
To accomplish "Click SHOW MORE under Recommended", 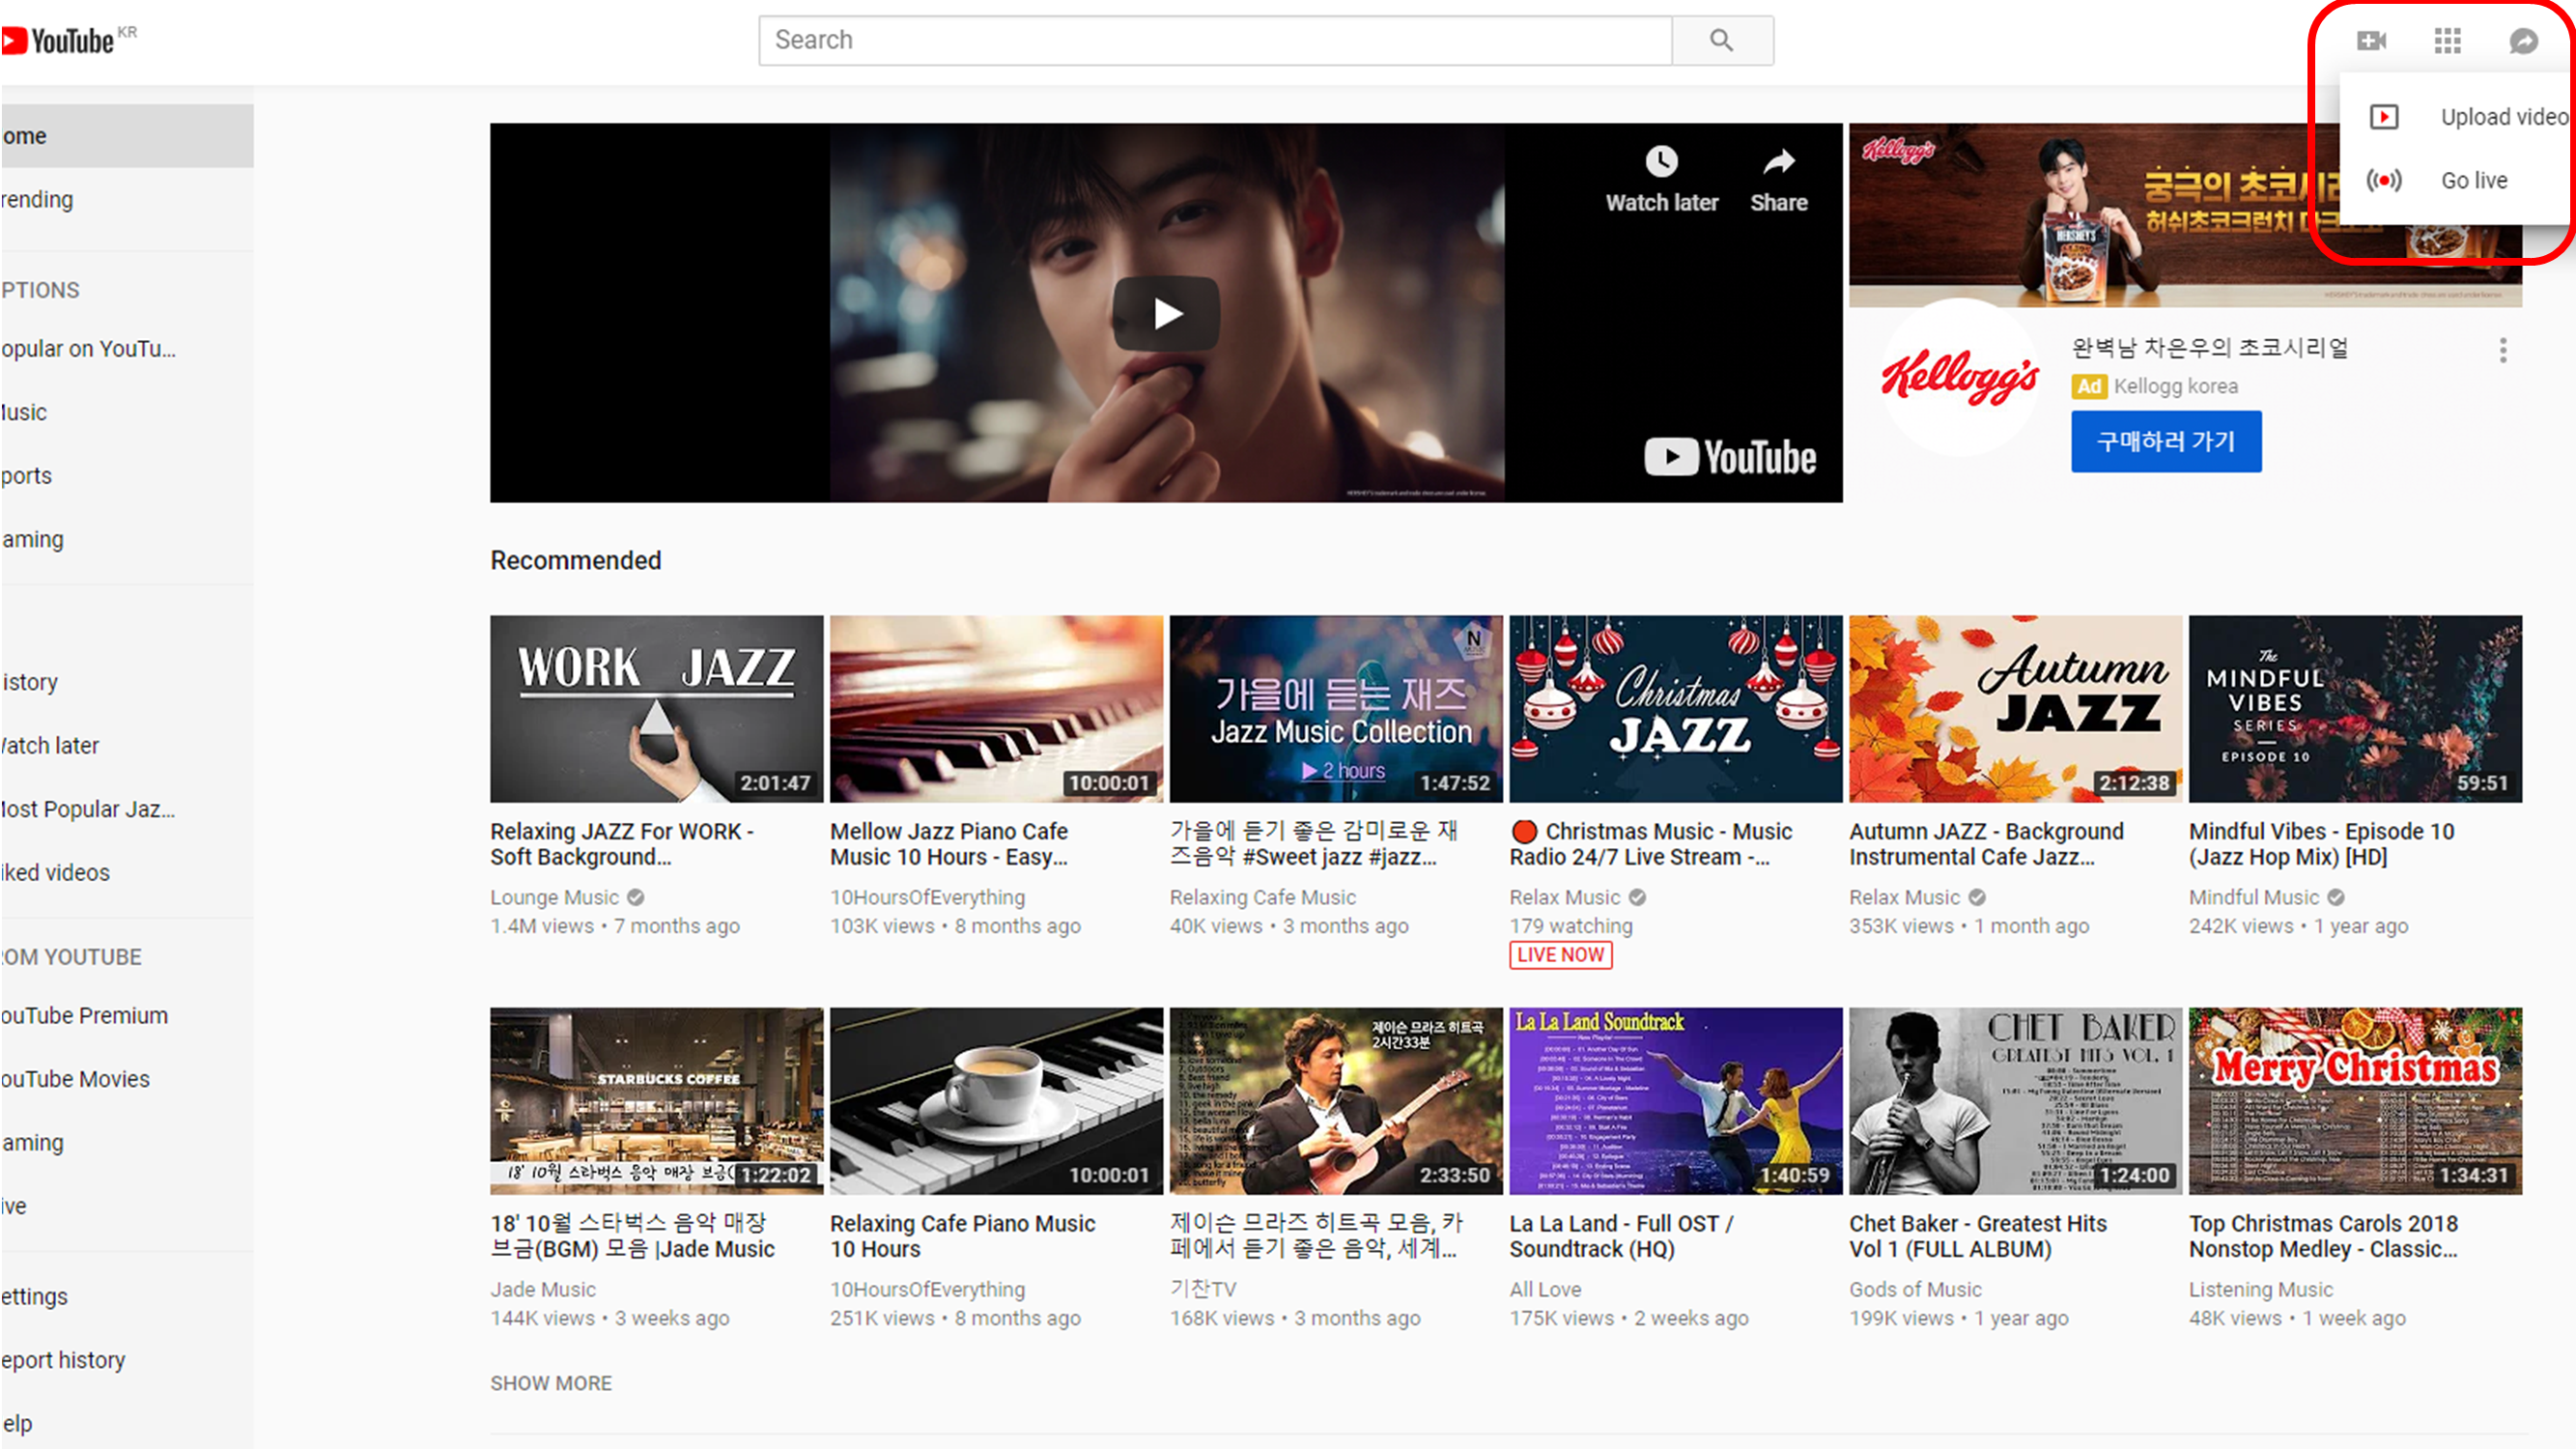I will coord(551,1383).
